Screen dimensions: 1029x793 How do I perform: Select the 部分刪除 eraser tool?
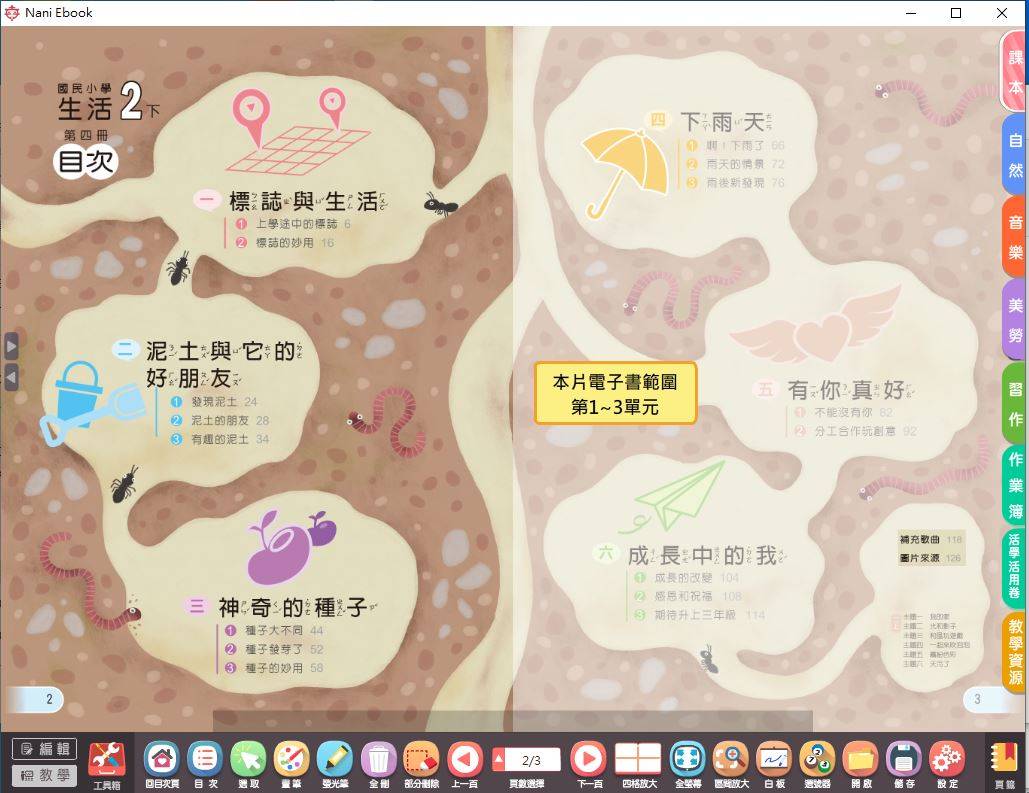(x=421, y=765)
